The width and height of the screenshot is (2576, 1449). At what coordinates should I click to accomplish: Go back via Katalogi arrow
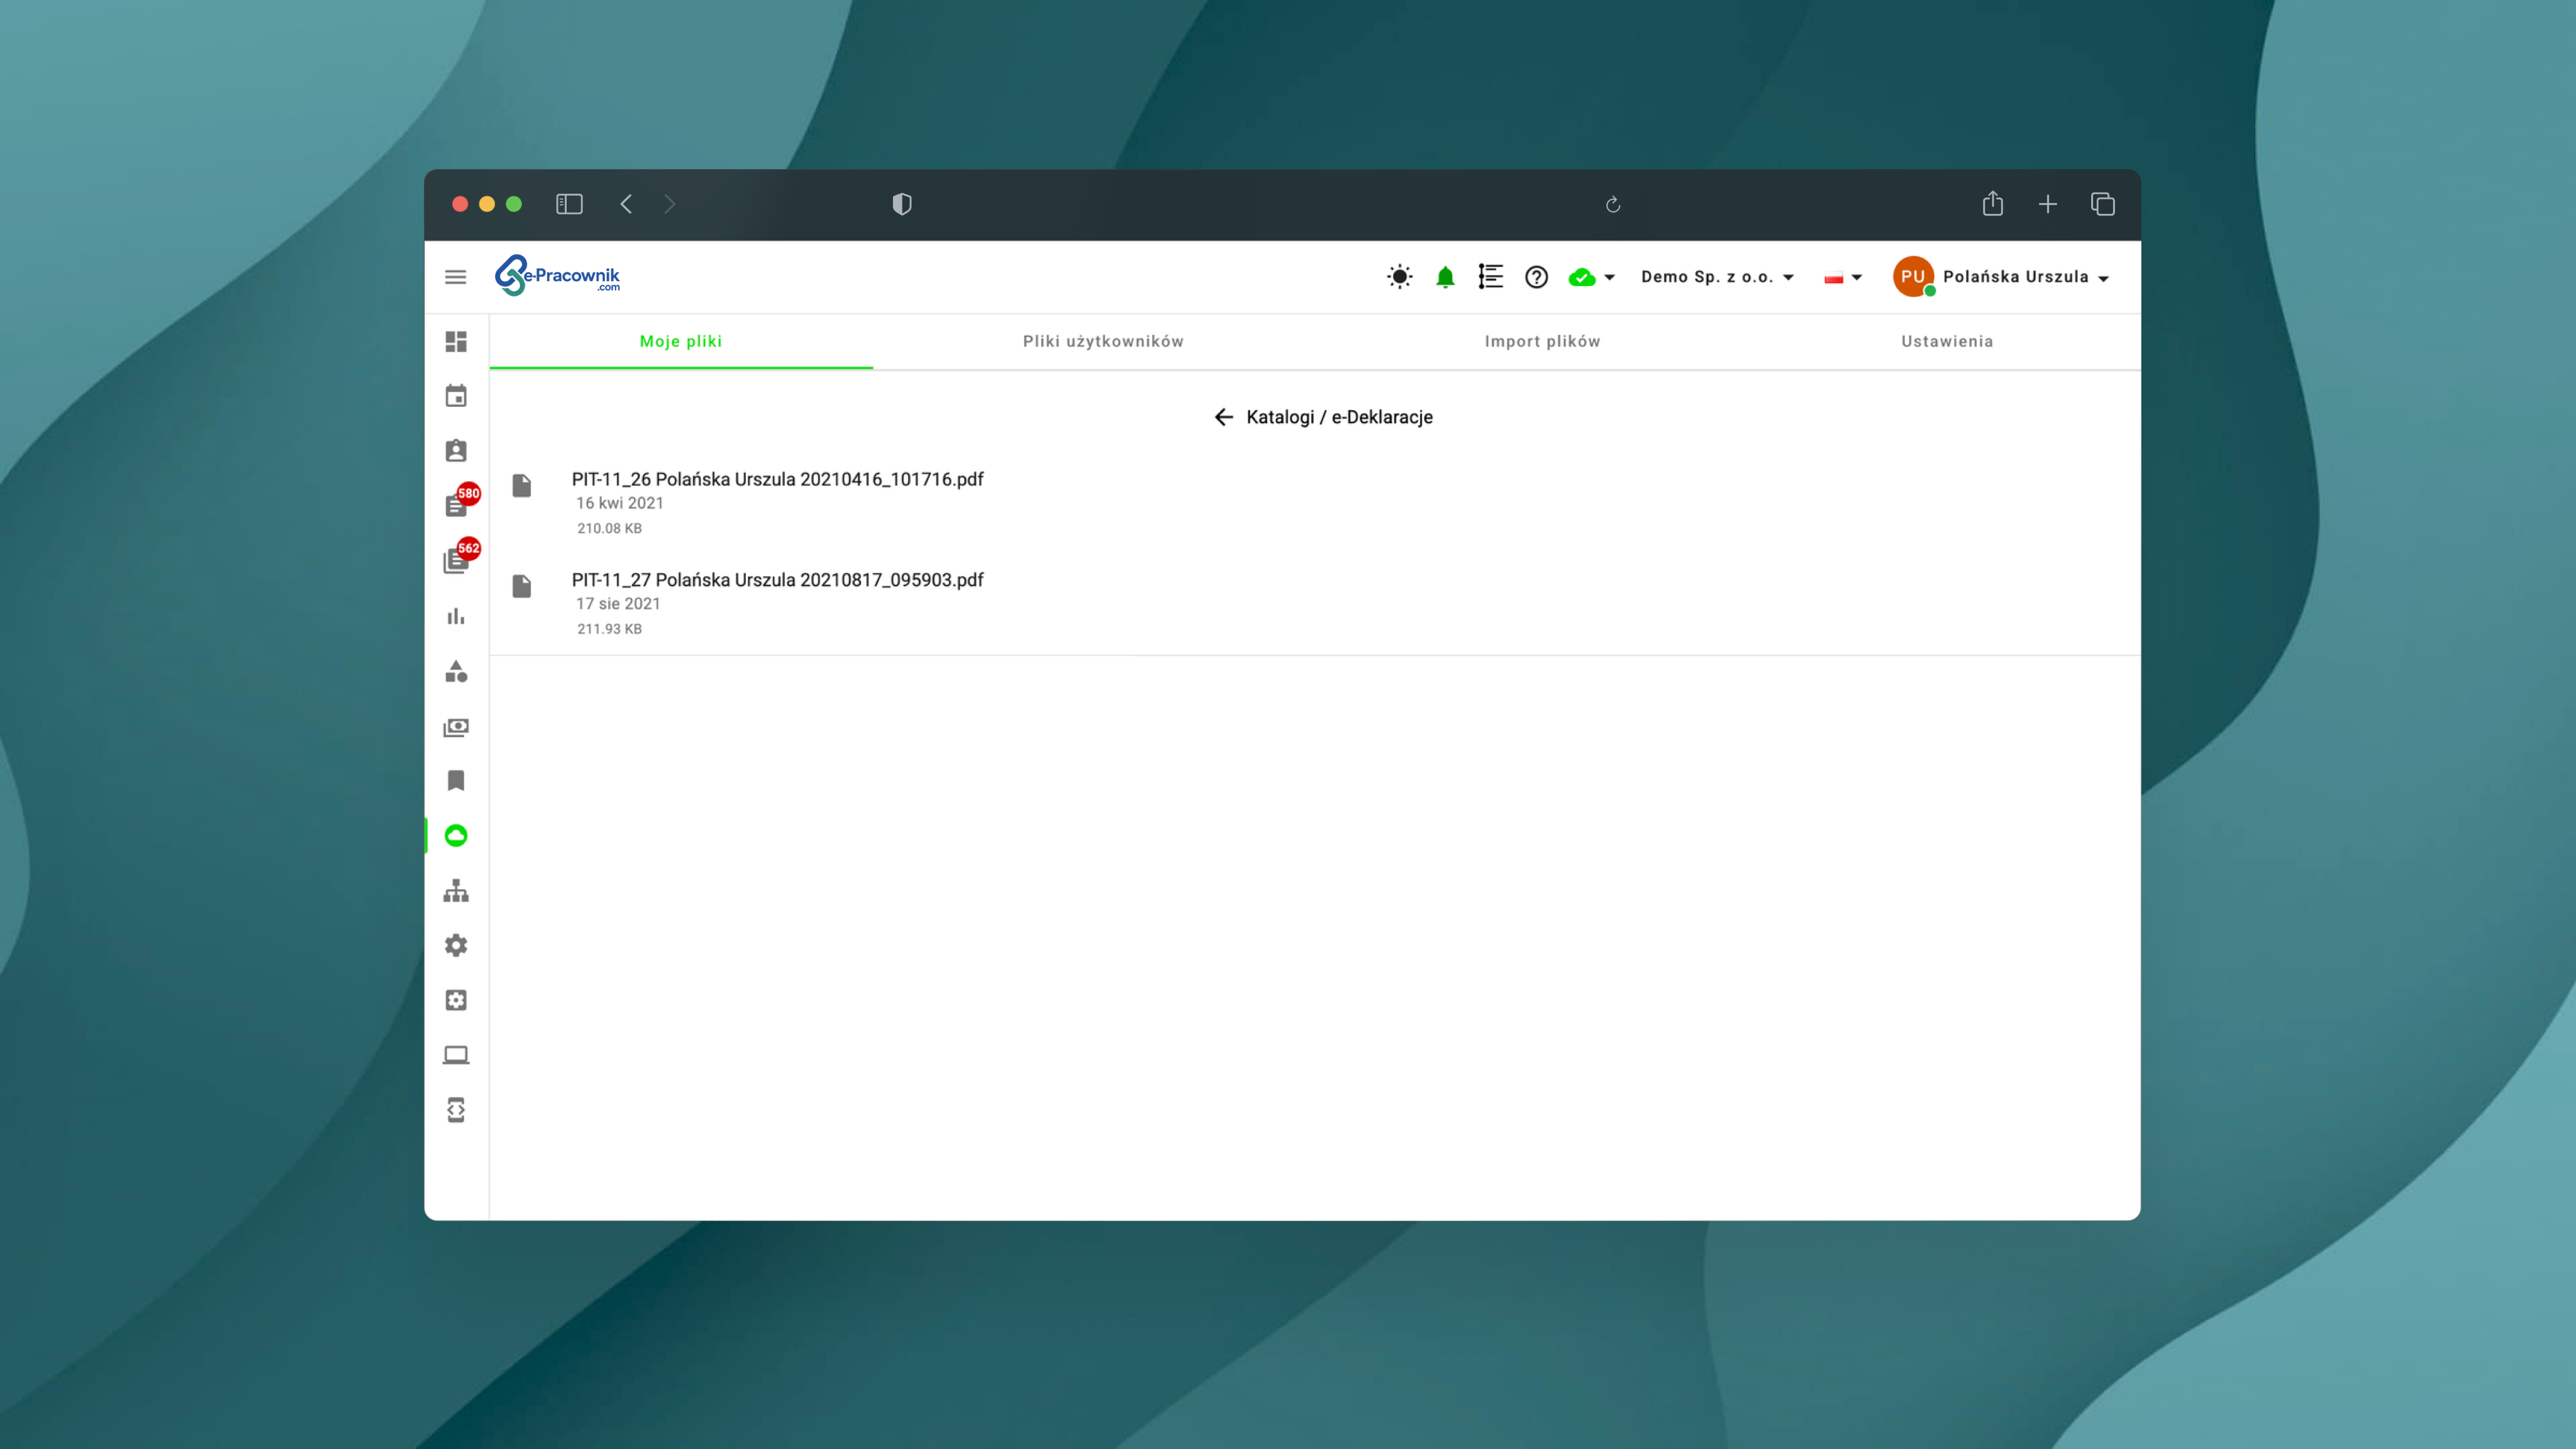tap(1223, 417)
